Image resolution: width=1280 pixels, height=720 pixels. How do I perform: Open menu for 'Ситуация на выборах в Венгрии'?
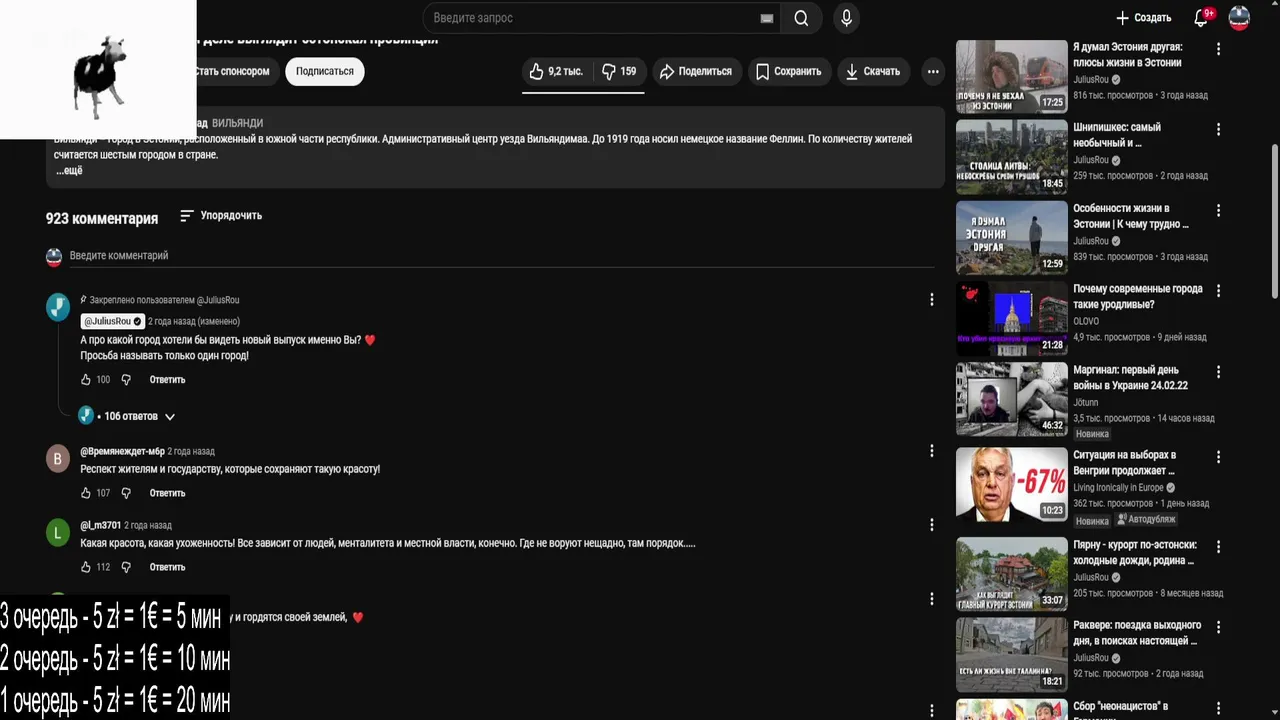coord(1218,456)
